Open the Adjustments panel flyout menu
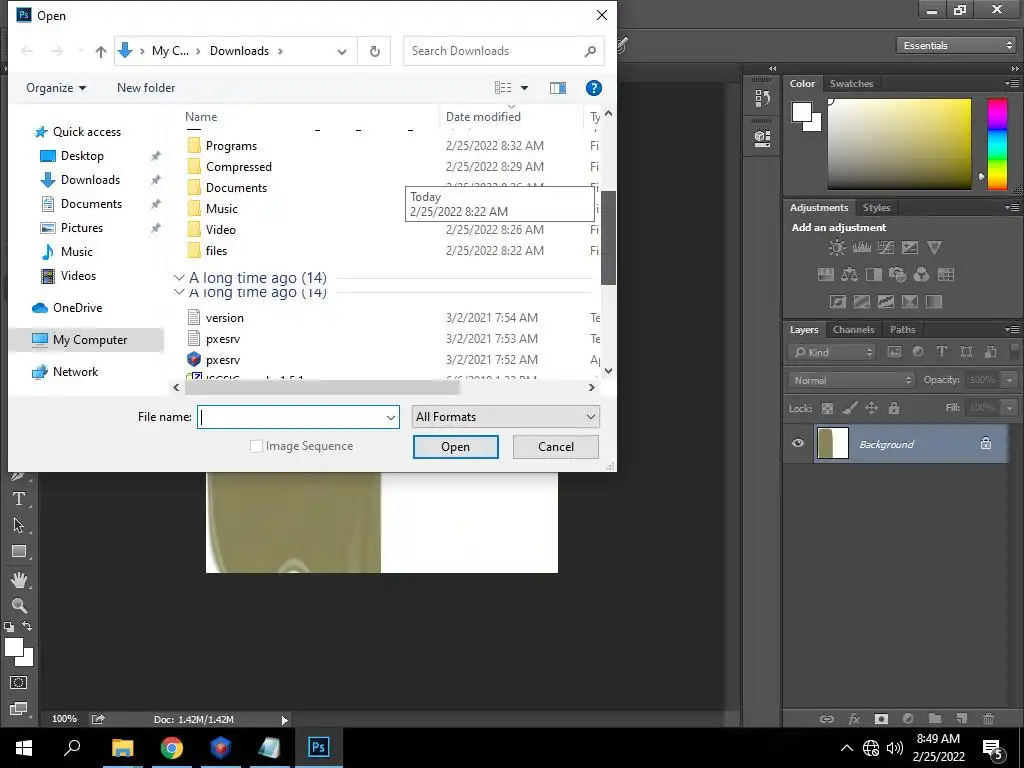1024x768 pixels. click(1012, 207)
